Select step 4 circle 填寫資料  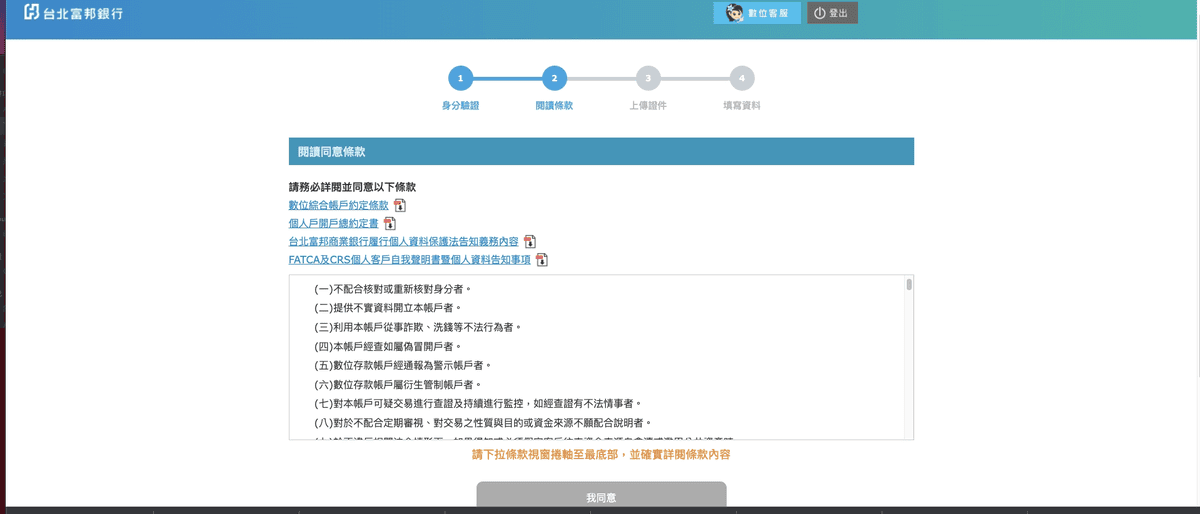click(x=742, y=78)
